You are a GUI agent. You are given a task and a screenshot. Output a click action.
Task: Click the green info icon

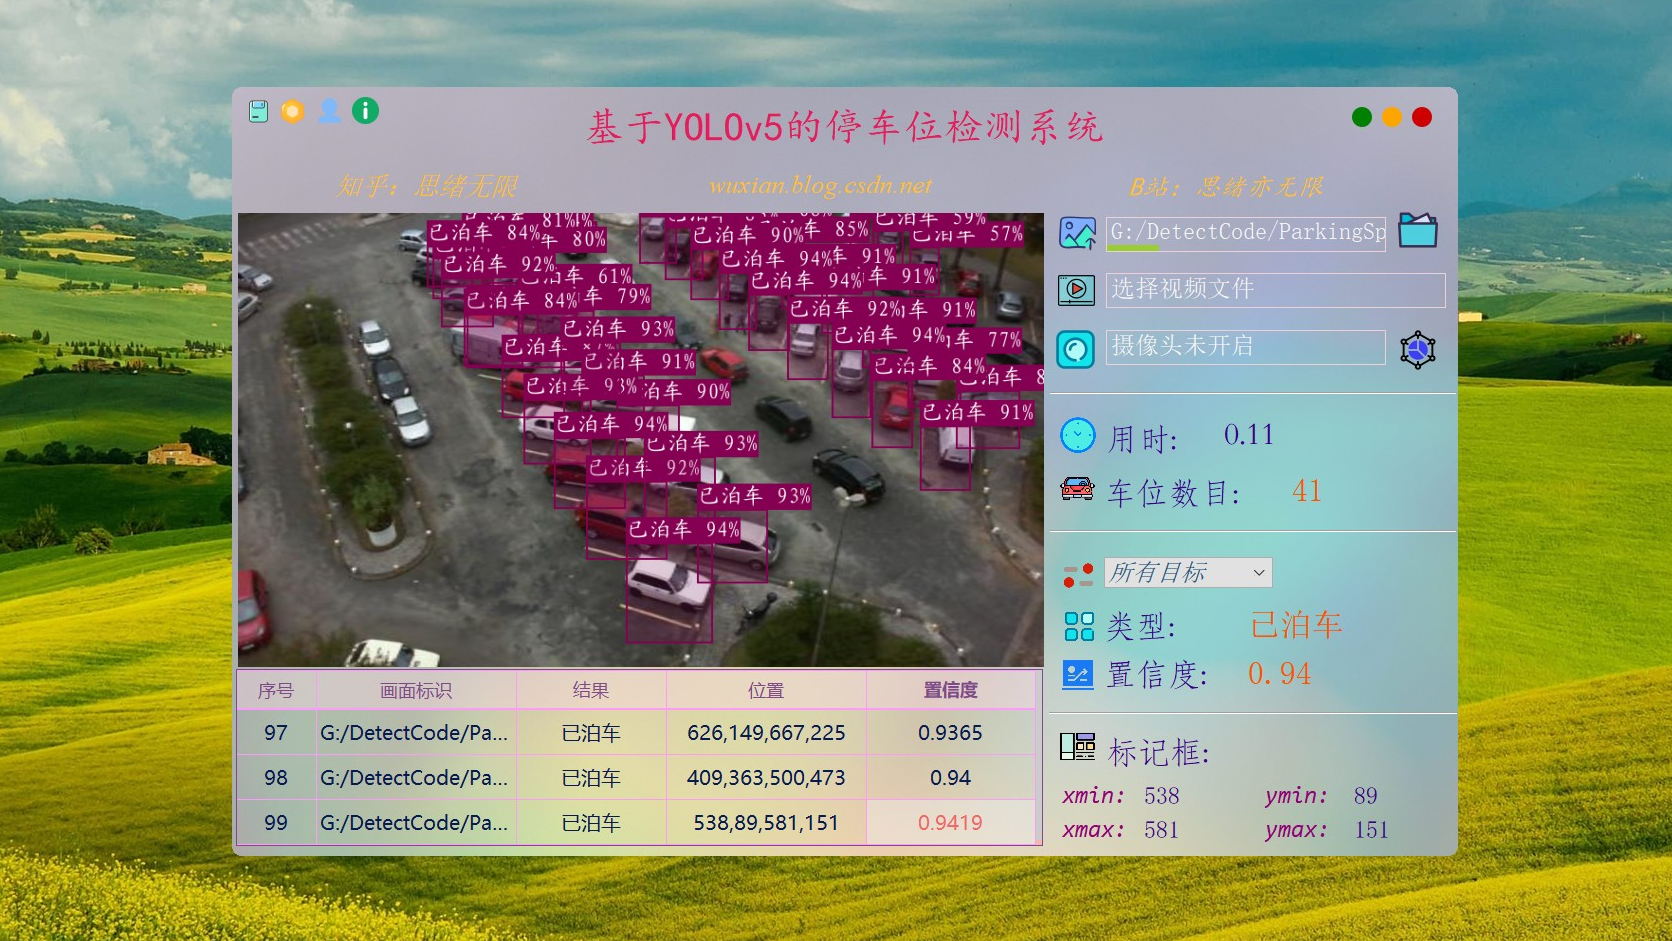[x=366, y=111]
